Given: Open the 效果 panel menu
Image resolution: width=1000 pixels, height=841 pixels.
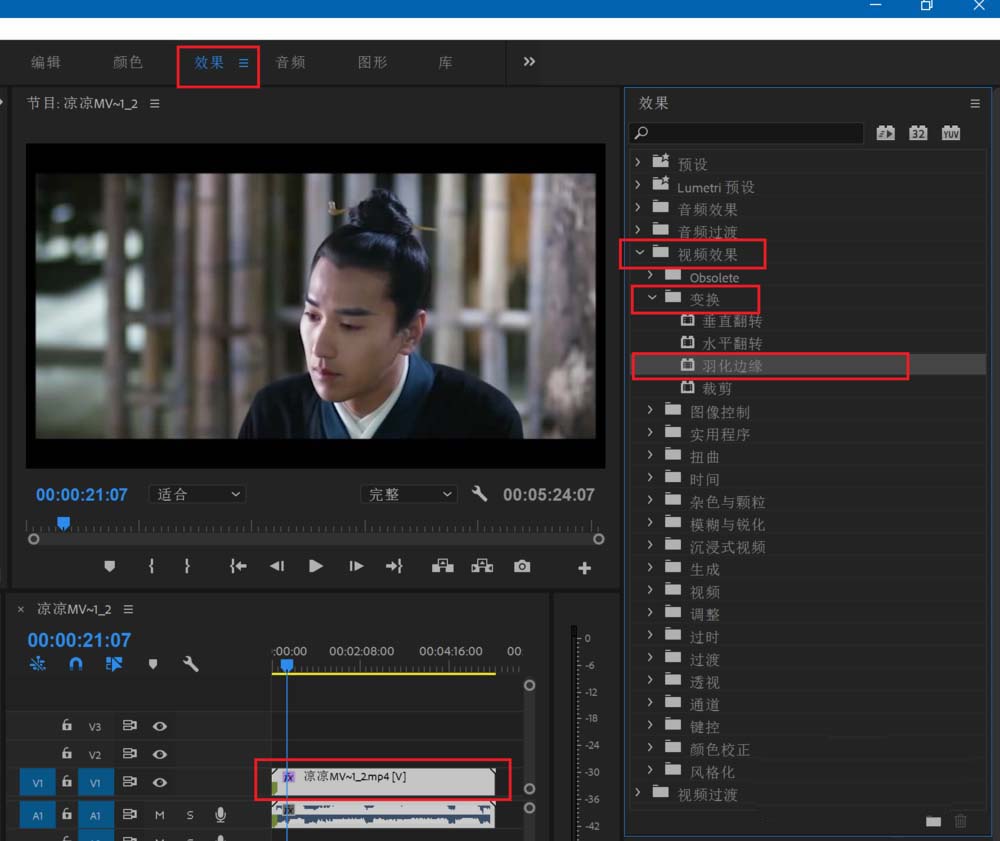Looking at the screenshot, I should click(x=975, y=103).
